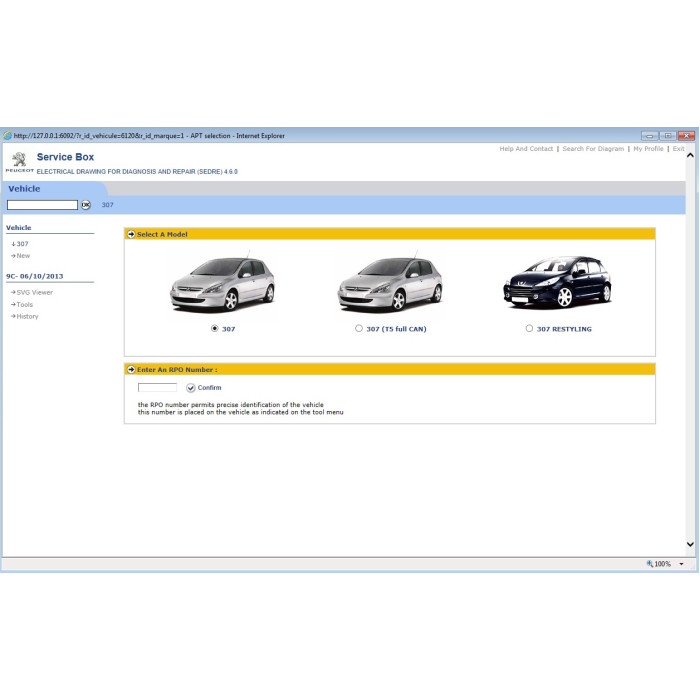Click the zoom magnifier icon in status bar

[x=650, y=563]
